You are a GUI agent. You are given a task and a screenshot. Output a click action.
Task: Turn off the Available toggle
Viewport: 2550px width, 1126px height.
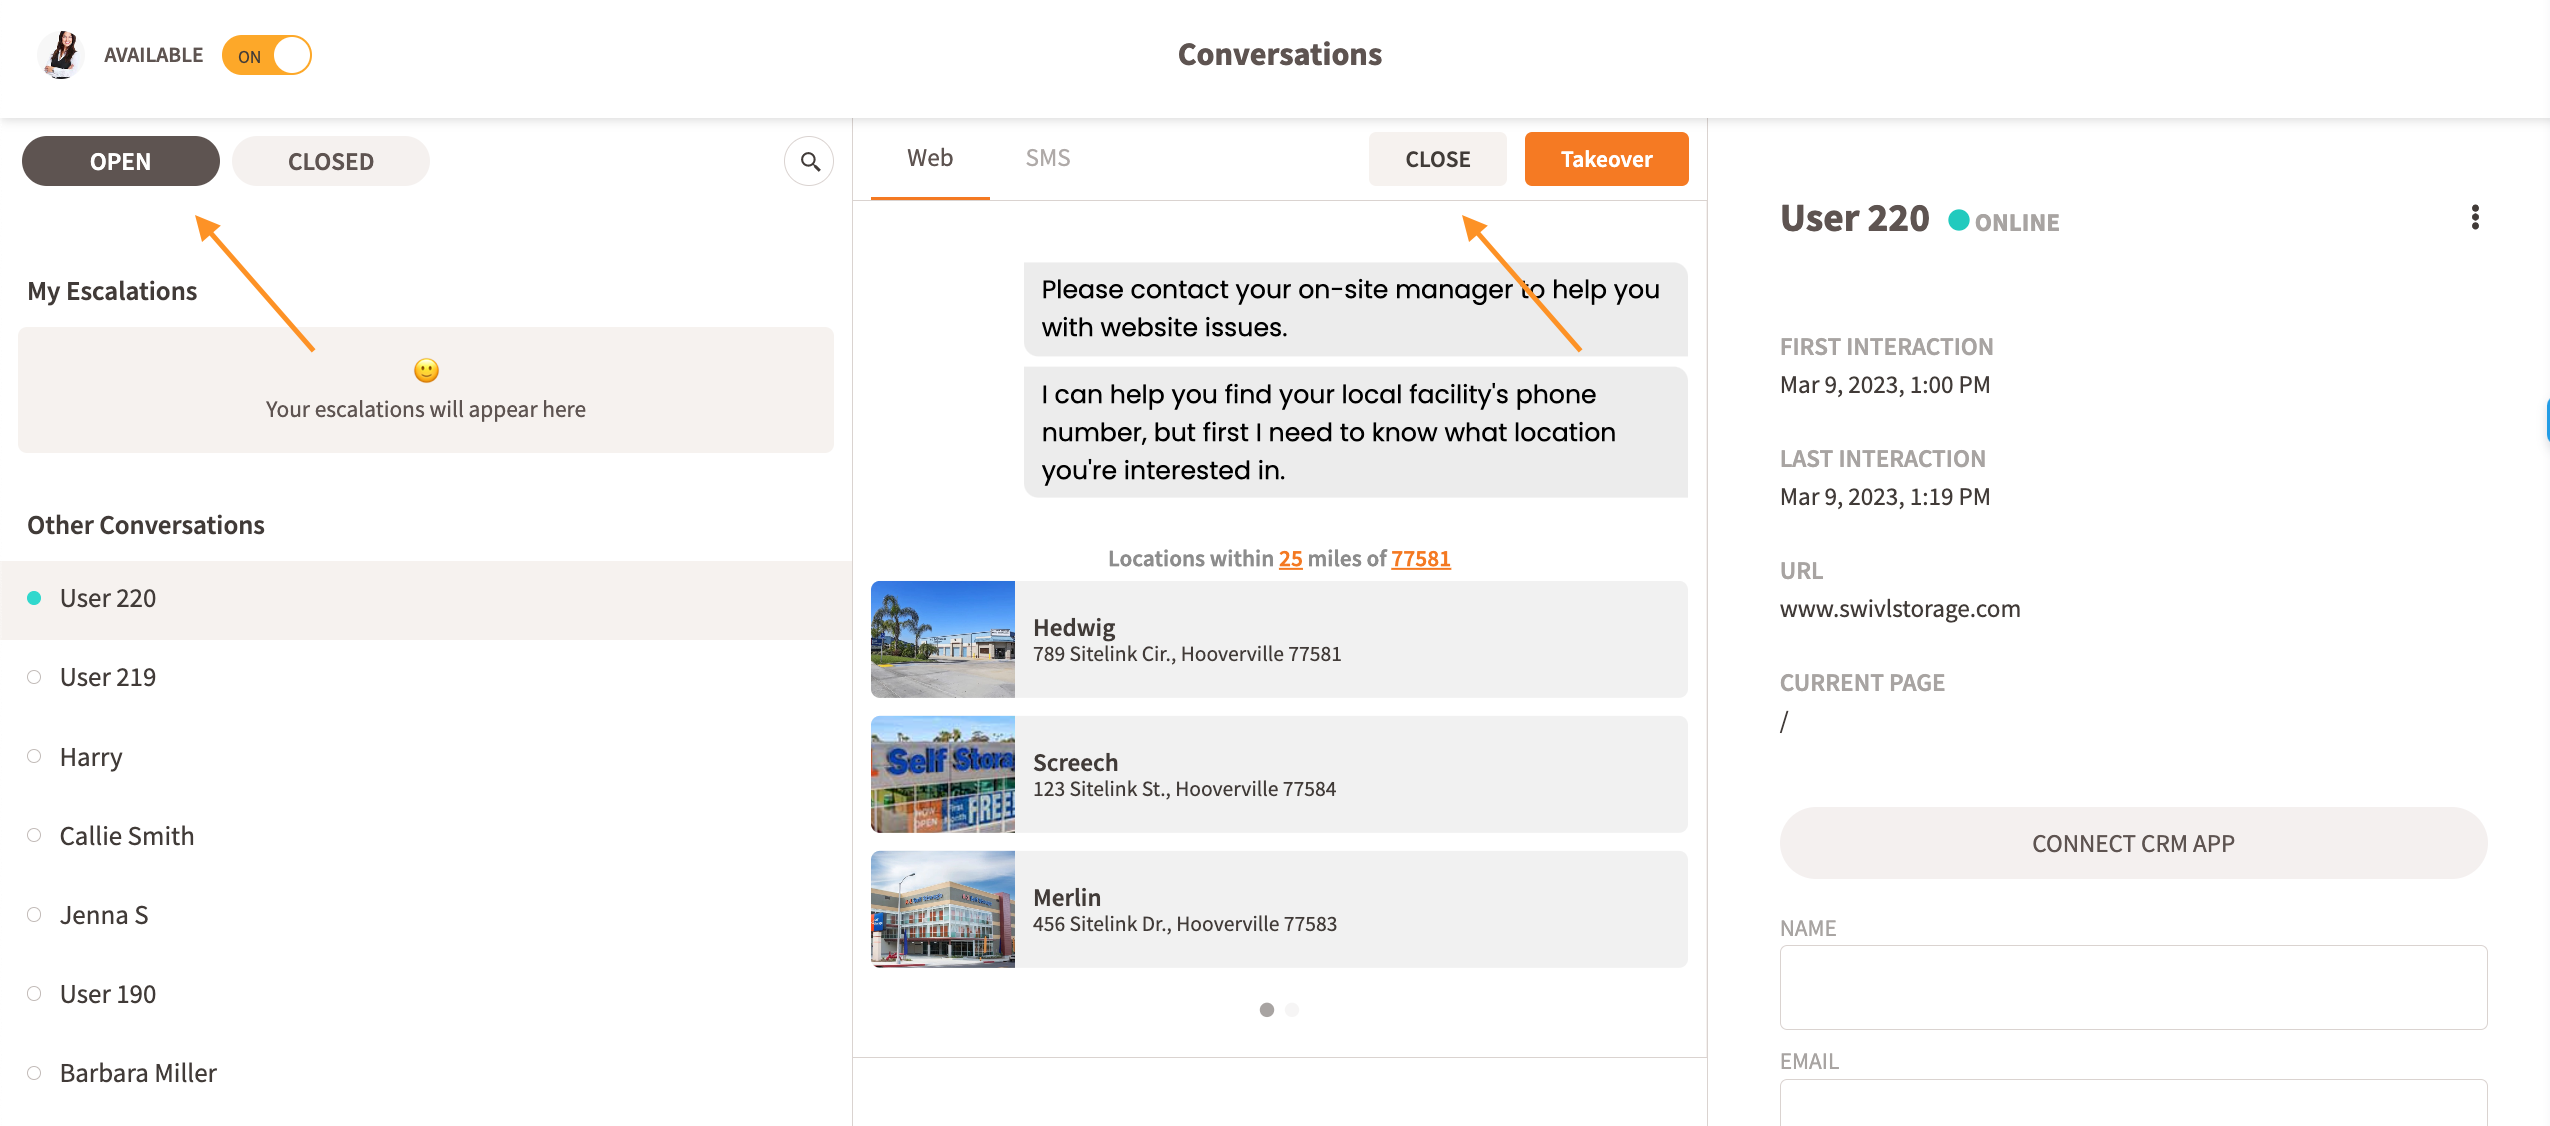coord(267,56)
